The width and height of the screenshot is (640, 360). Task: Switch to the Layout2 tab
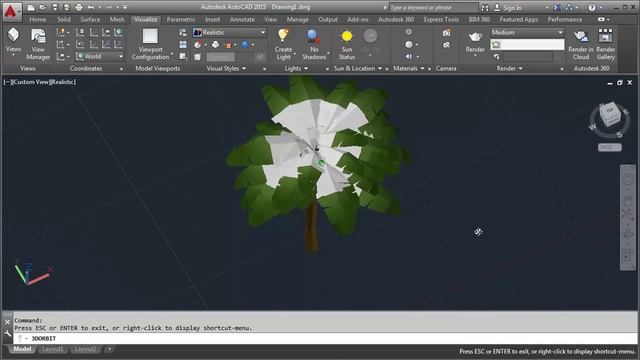pyautogui.click(x=85, y=349)
